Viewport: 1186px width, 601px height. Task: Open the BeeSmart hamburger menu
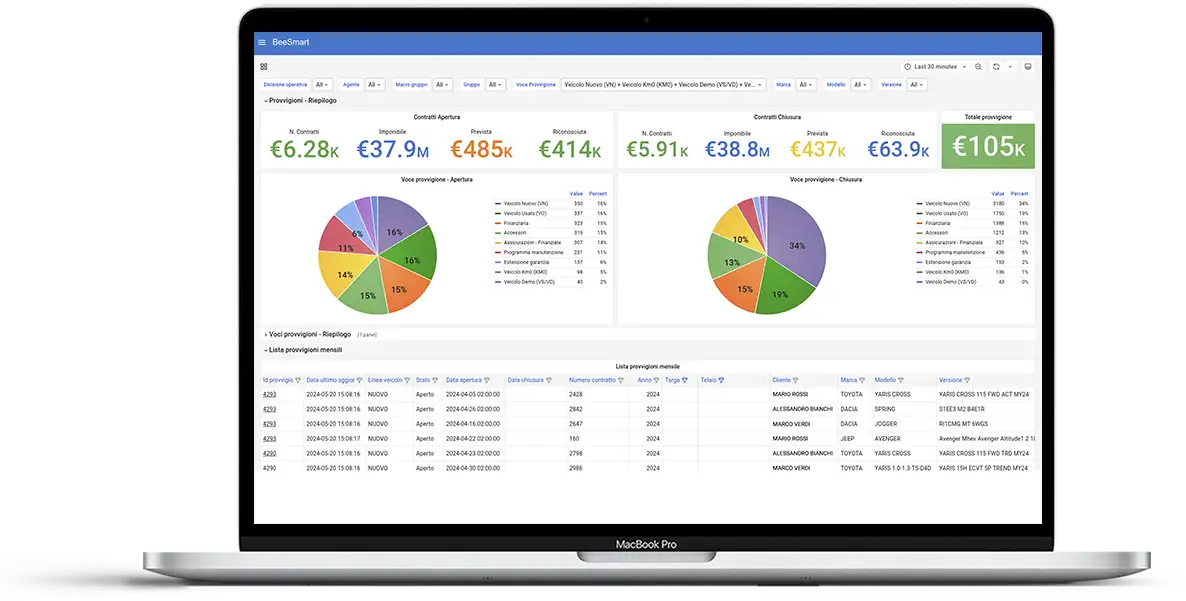point(262,42)
